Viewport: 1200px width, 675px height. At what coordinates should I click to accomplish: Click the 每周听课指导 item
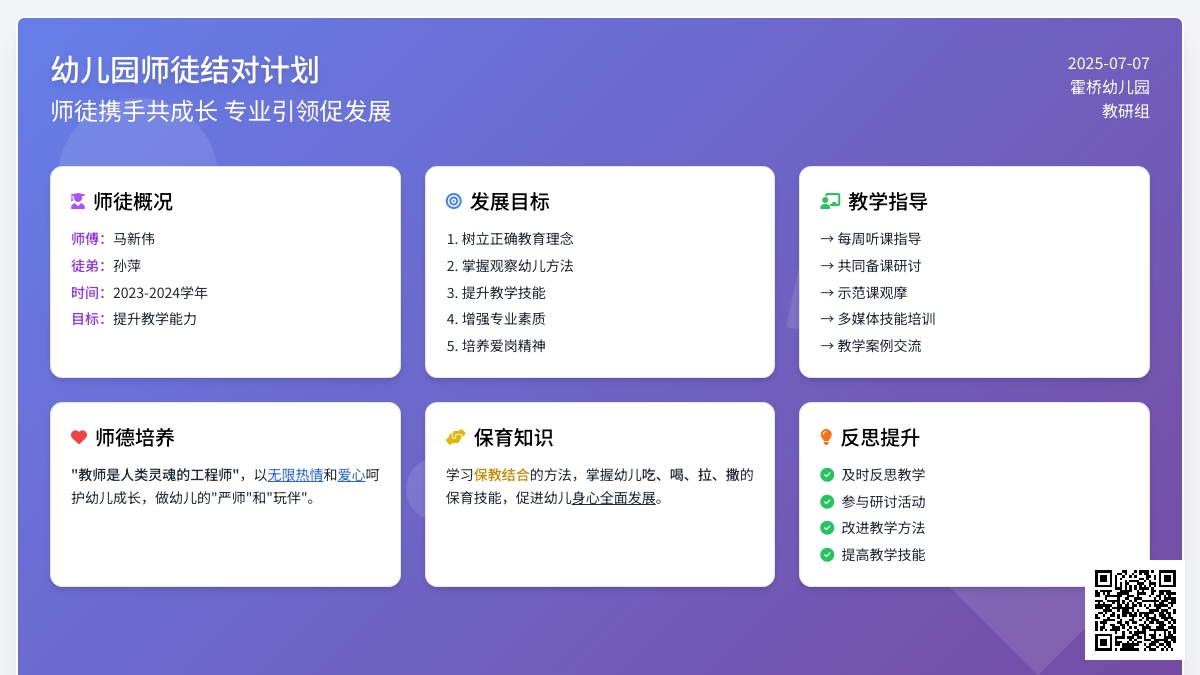(x=871, y=239)
